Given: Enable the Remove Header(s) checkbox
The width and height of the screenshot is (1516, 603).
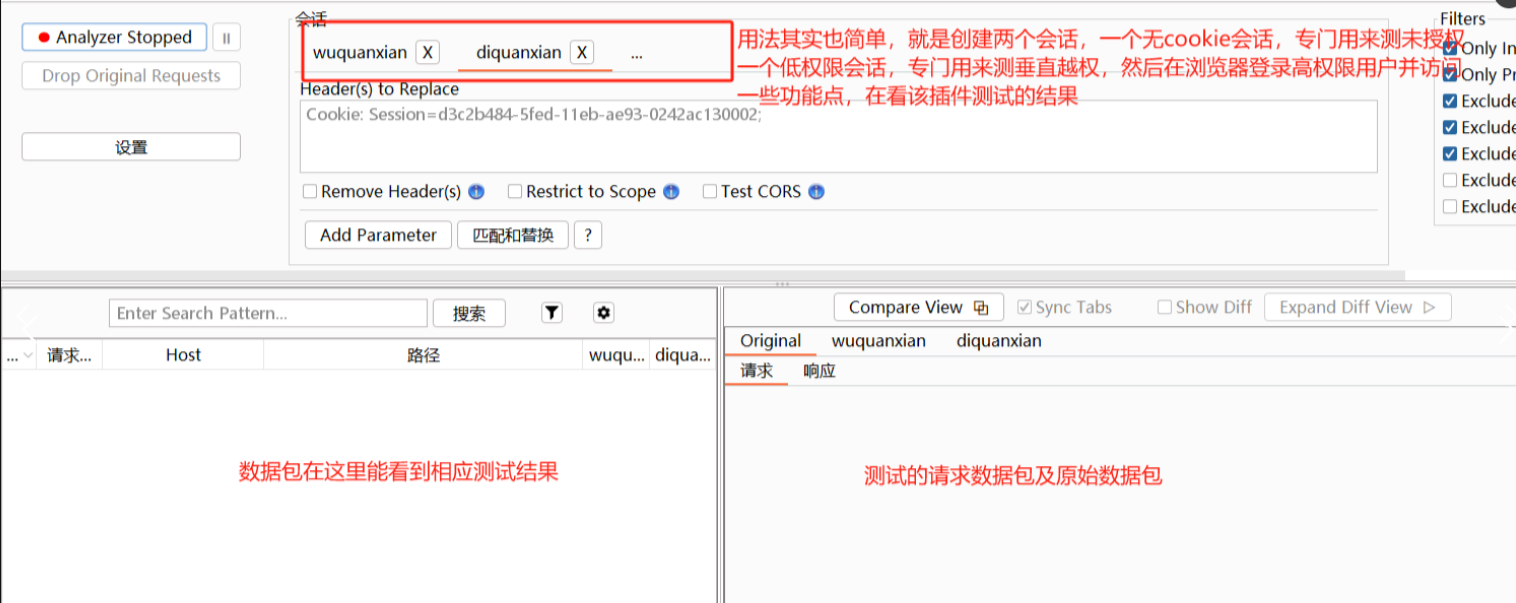Looking at the screenshot, I should (310, 192).
